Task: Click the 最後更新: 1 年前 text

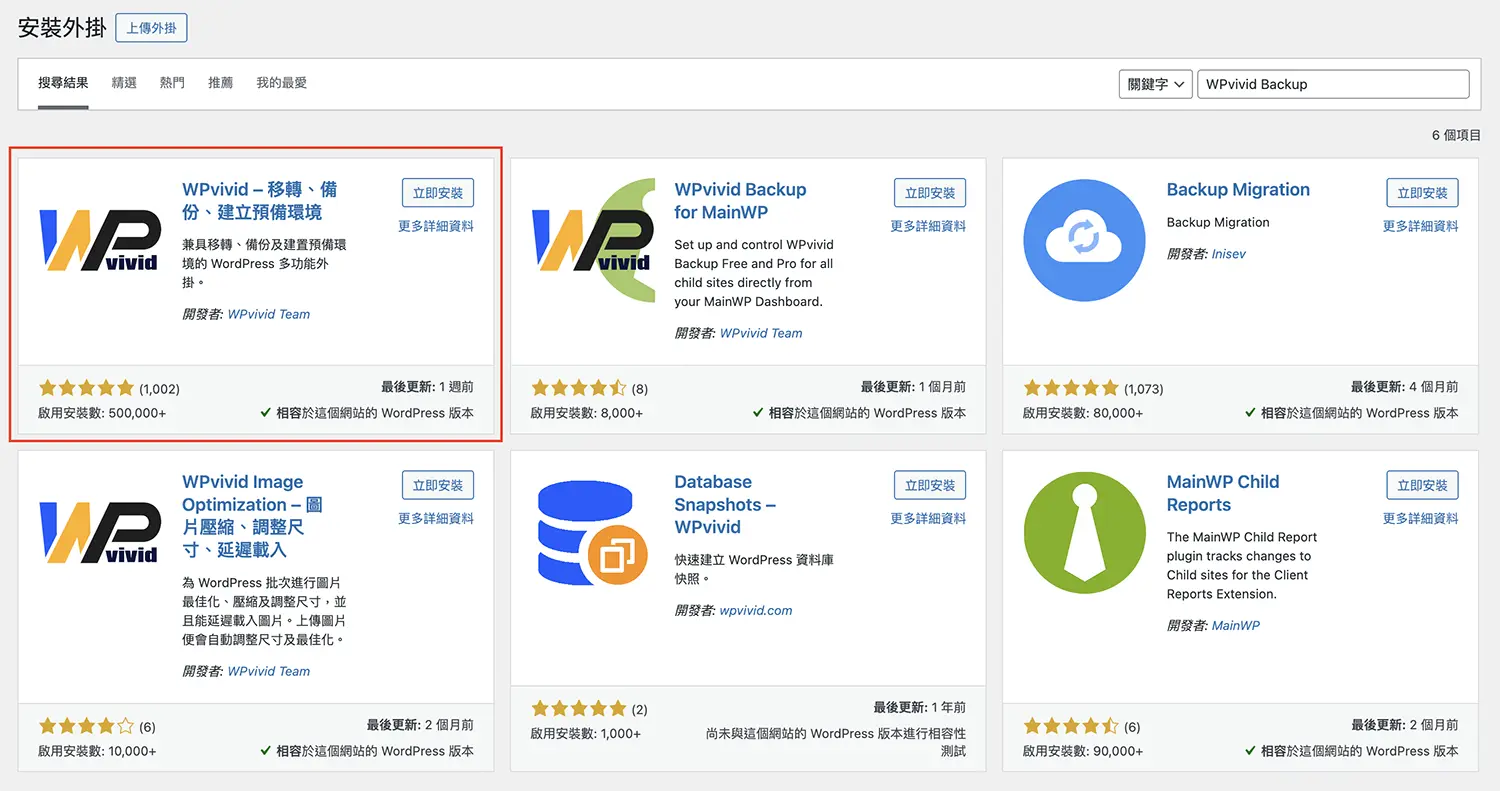Action: [x=920, y=707]
